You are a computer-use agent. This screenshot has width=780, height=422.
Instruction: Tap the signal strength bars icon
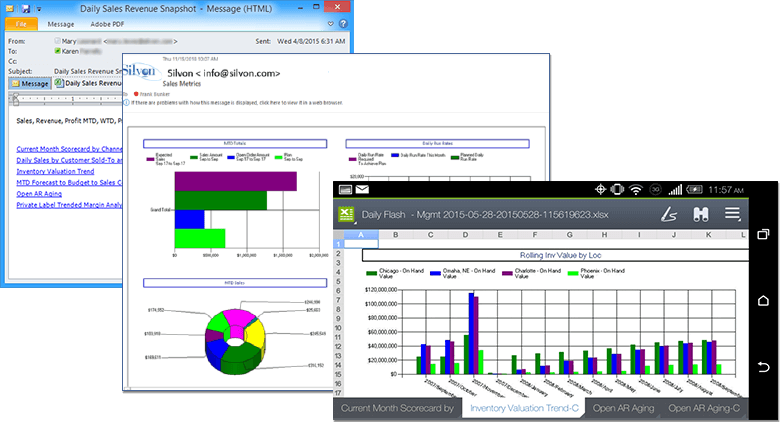pyautogui.click(x=675, y=190)
